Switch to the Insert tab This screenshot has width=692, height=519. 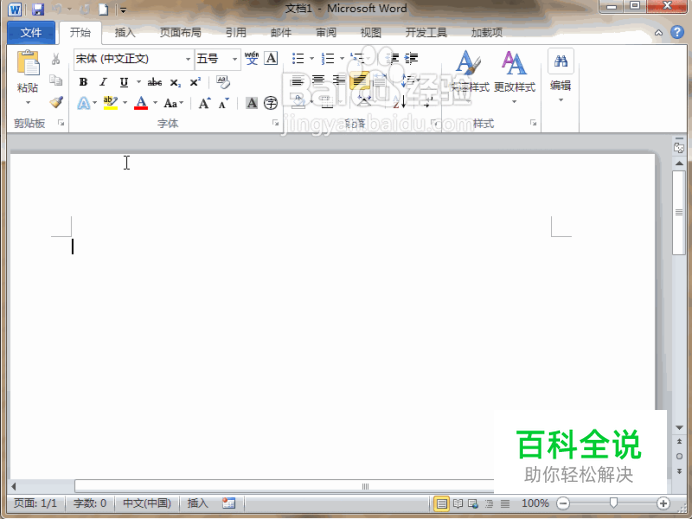[124, 33]
